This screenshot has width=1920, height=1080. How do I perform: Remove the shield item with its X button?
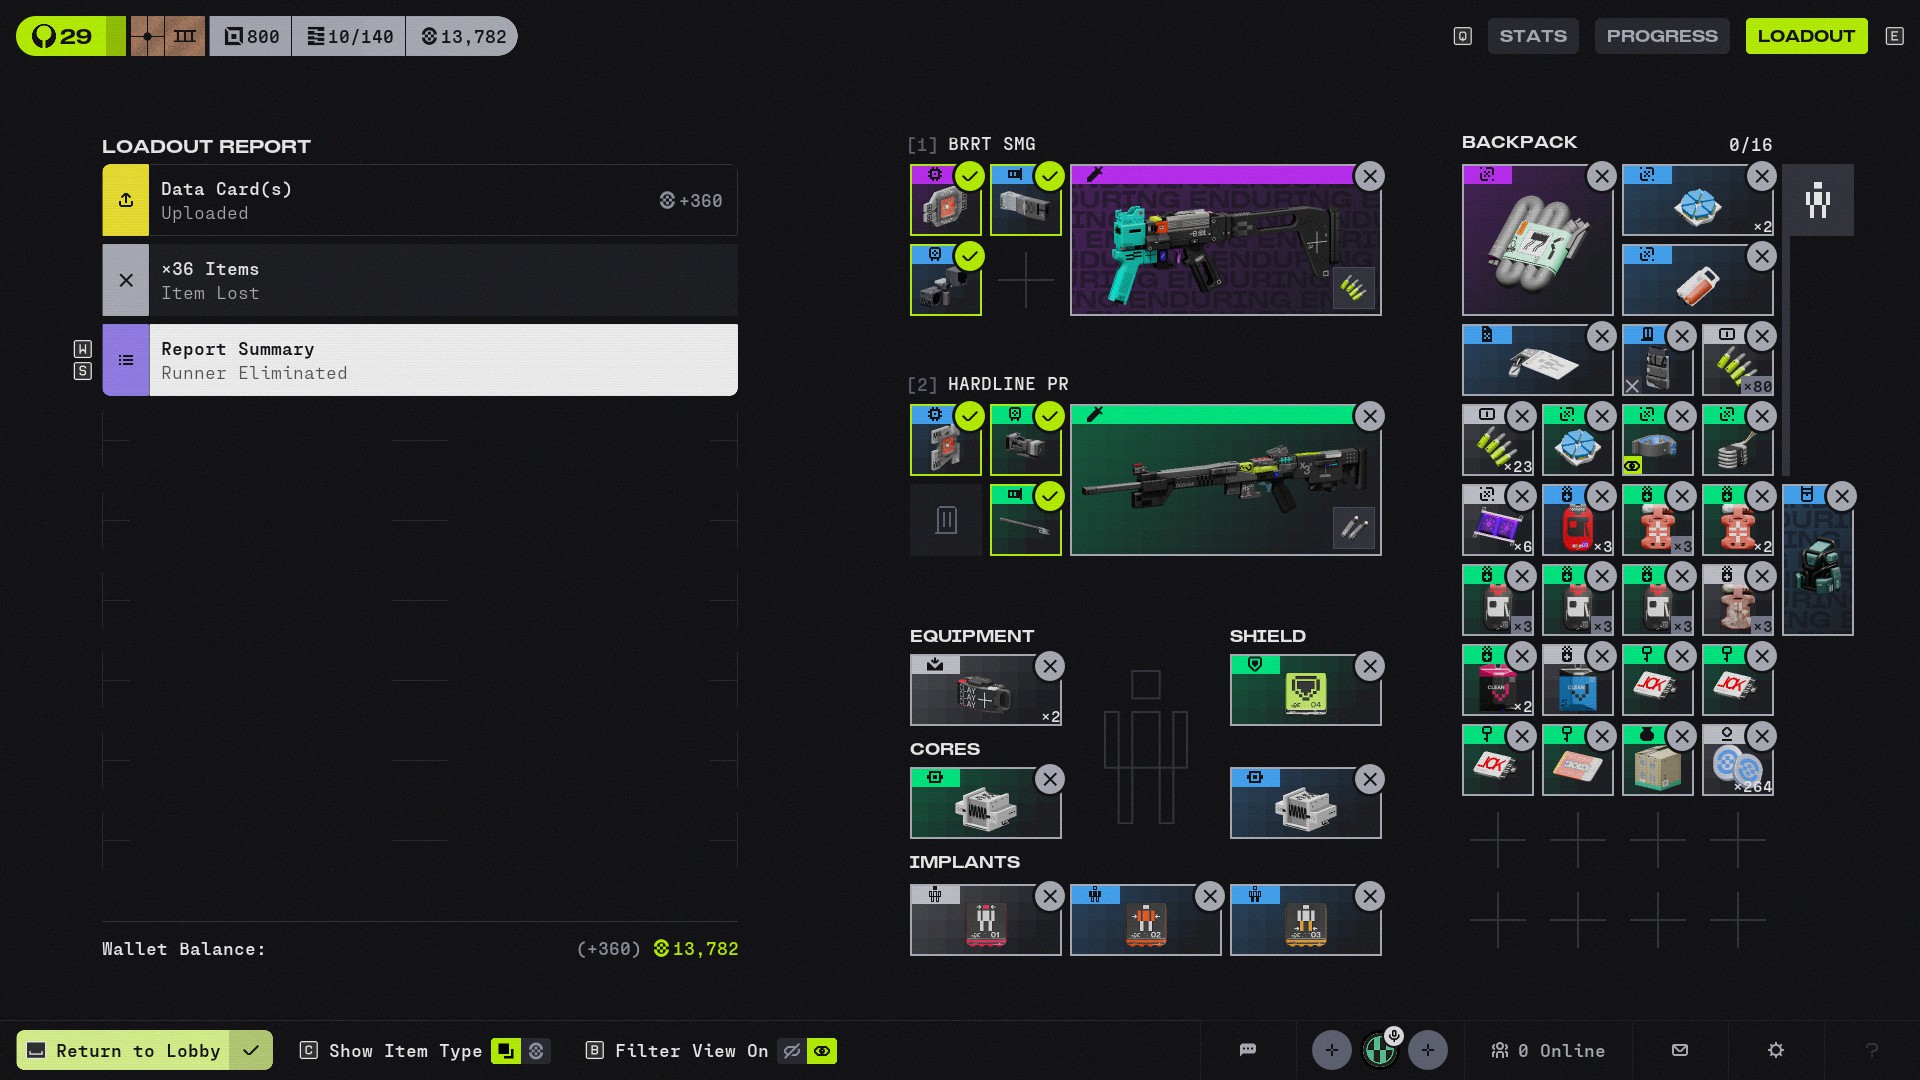[1369, 666]
